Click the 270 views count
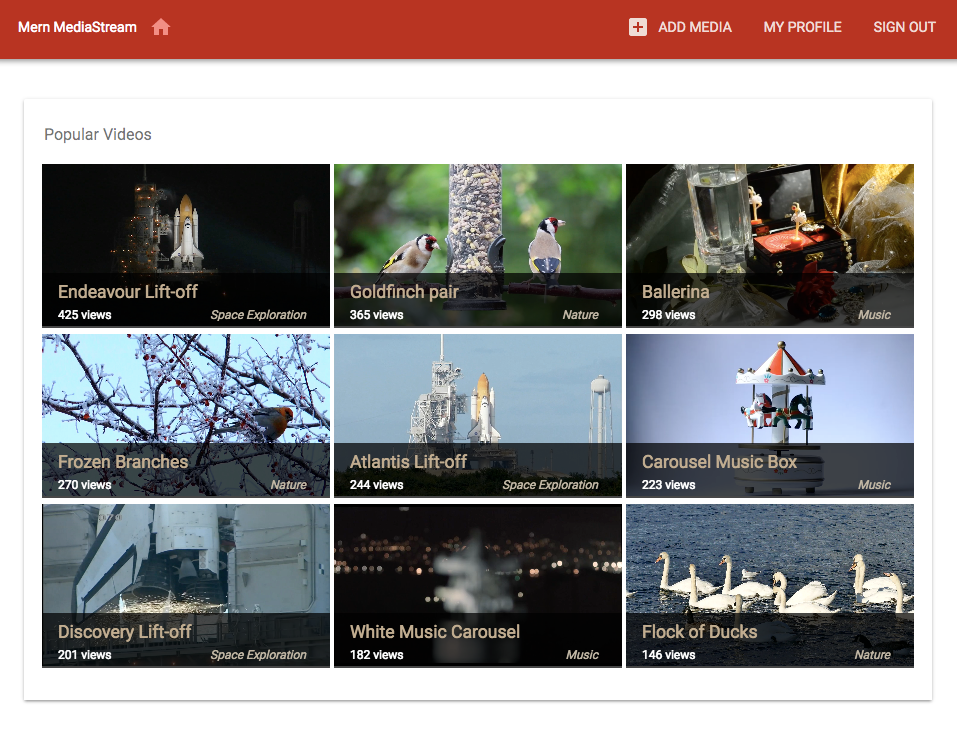 (x=84, y=485)
